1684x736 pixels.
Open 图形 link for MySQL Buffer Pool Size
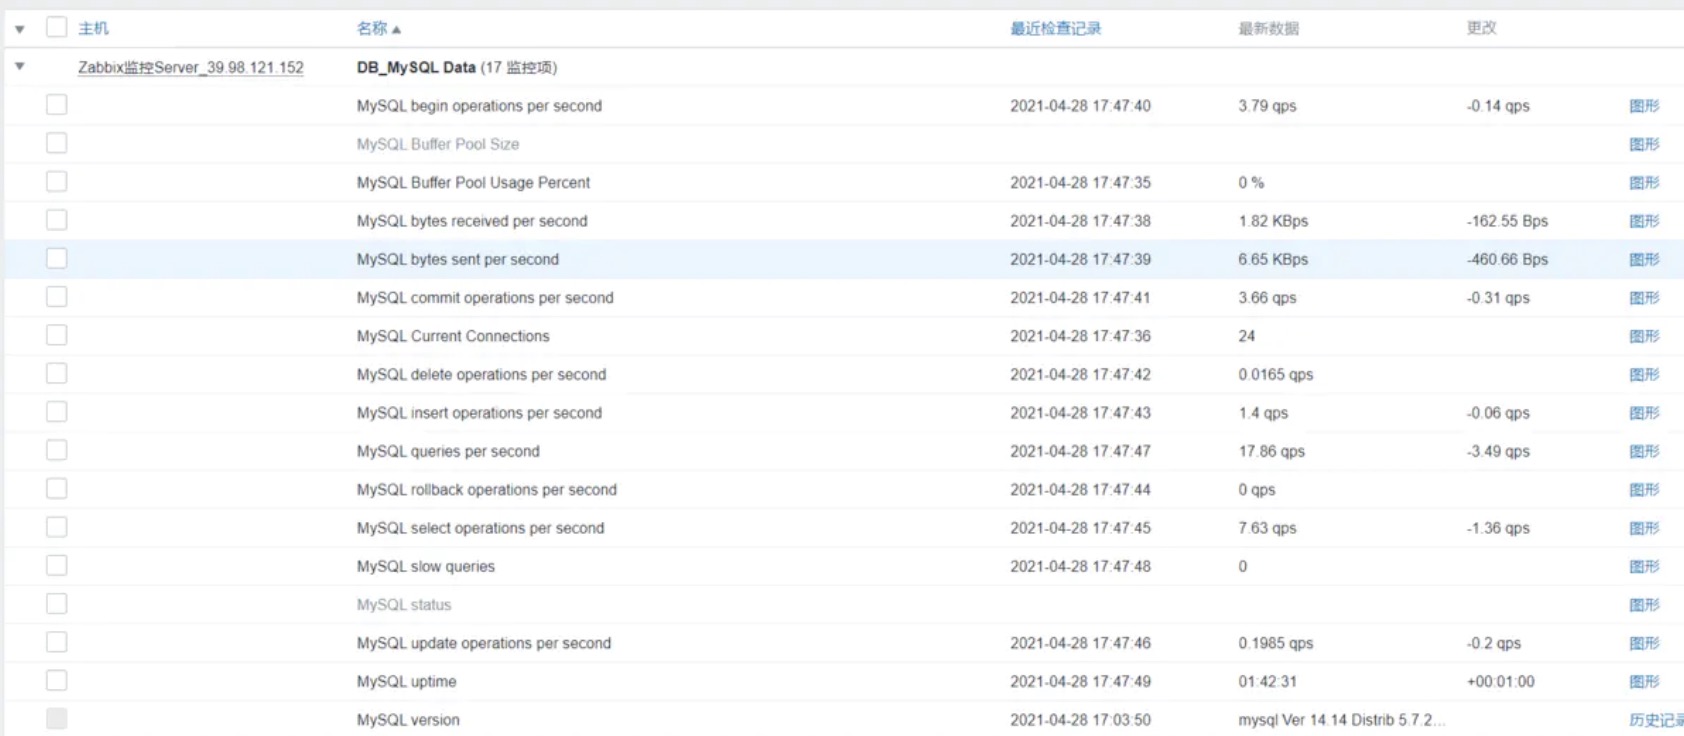[1643, 144]
